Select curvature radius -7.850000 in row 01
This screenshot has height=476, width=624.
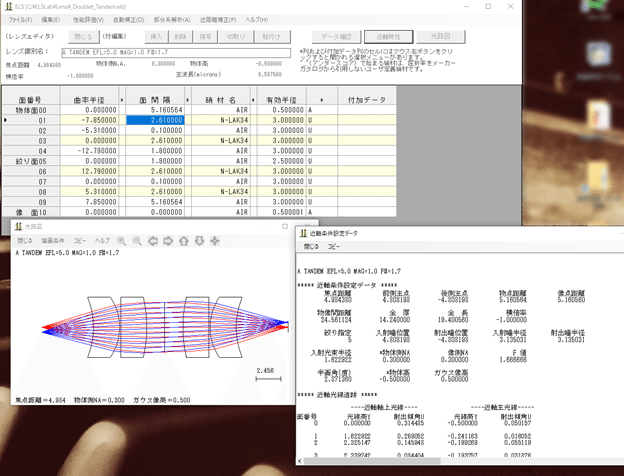[x=89, y=120]
